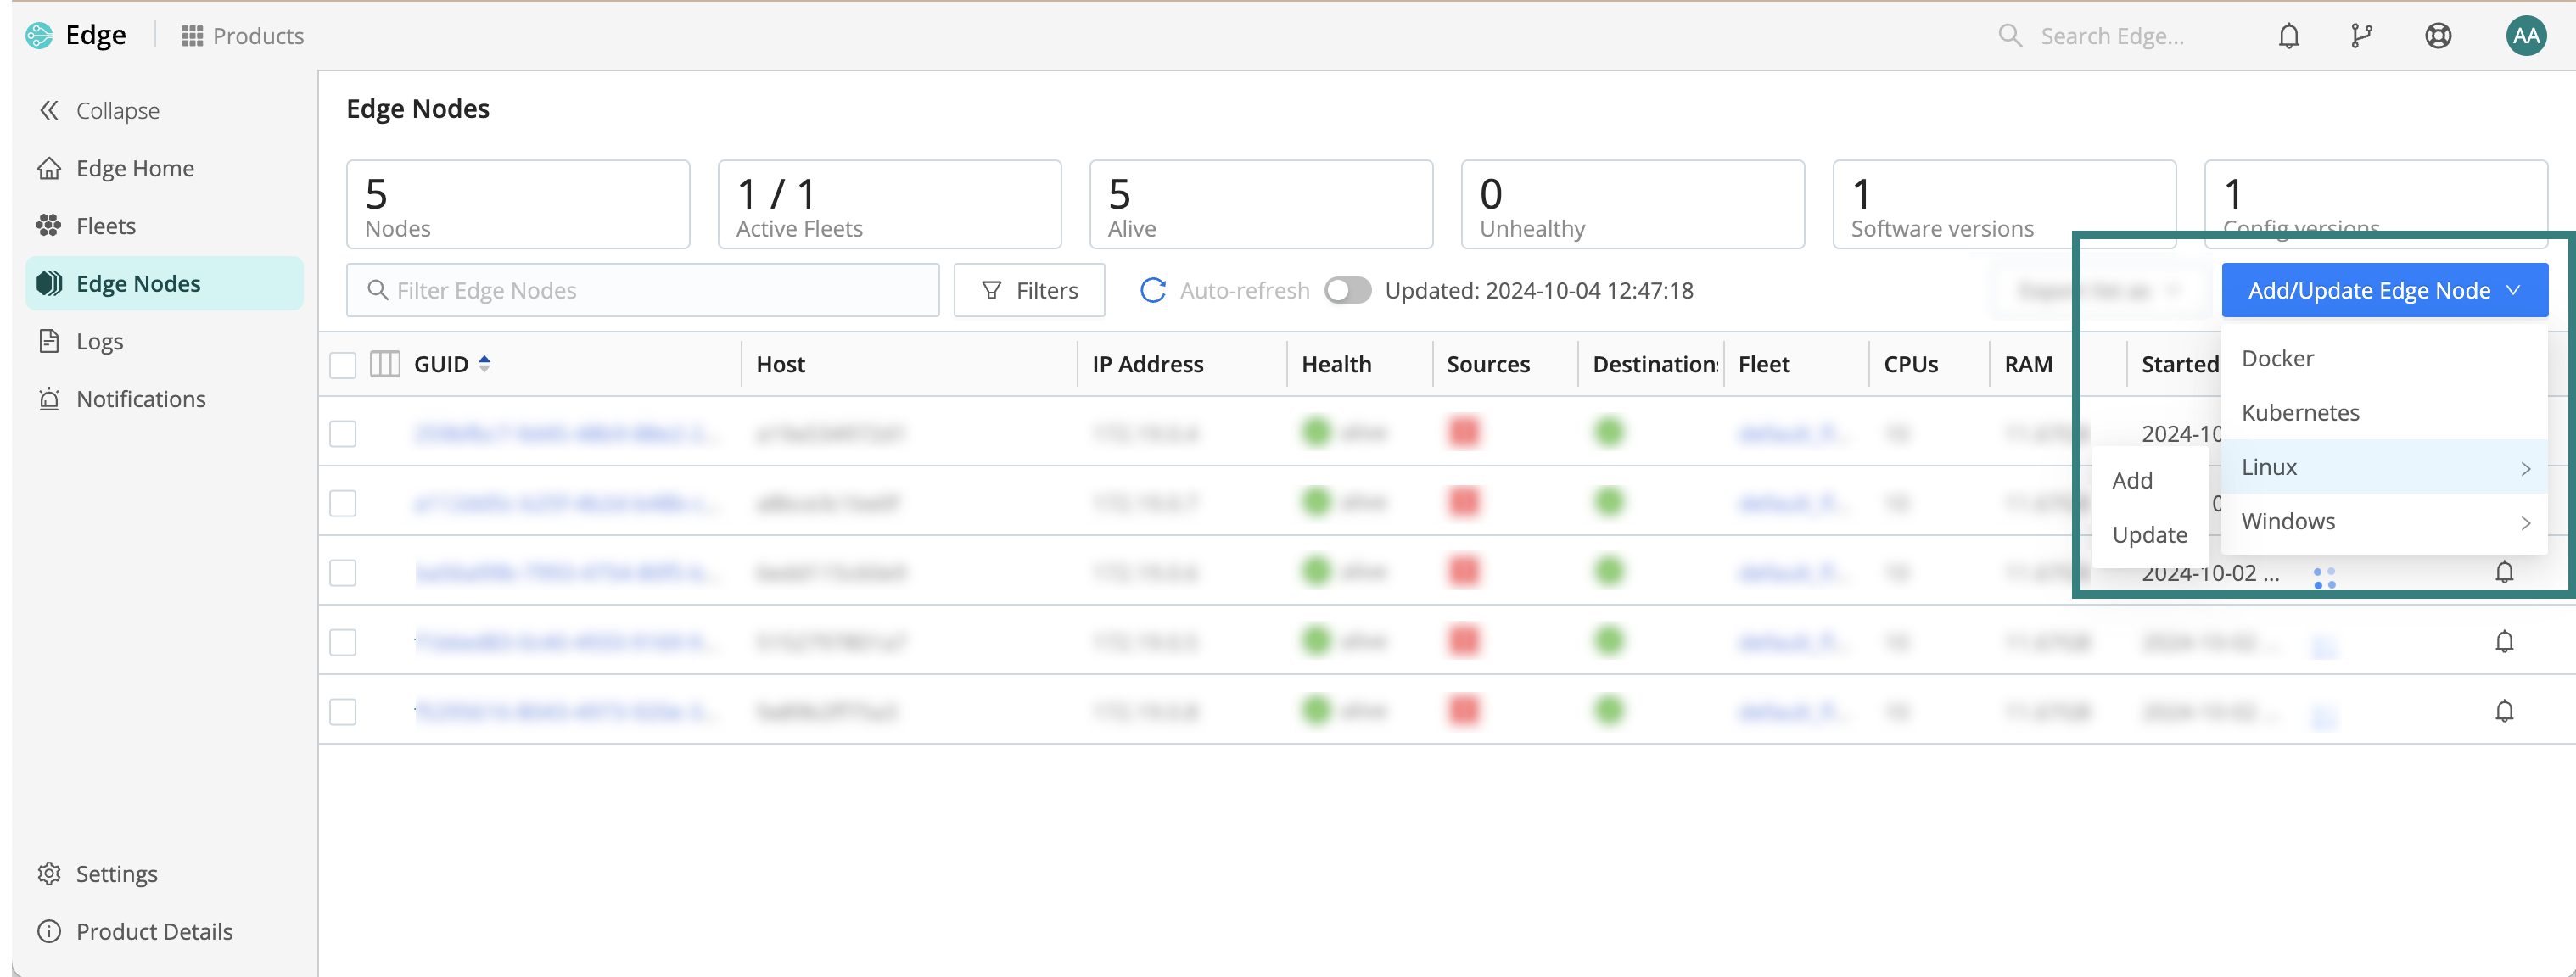Open Logs from the sidebar
The height and width of the screenshot is (977, 2576).
click(100, 340)
